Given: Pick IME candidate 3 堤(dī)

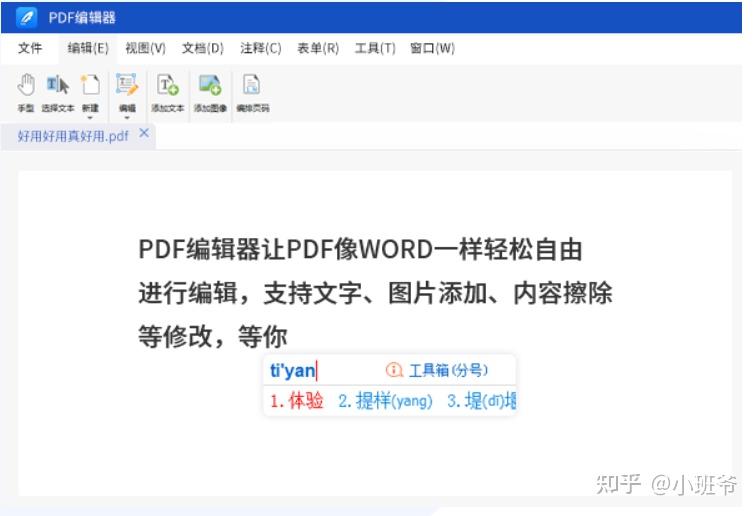Looking at the screenshot, I should click(x=482, y=401).
